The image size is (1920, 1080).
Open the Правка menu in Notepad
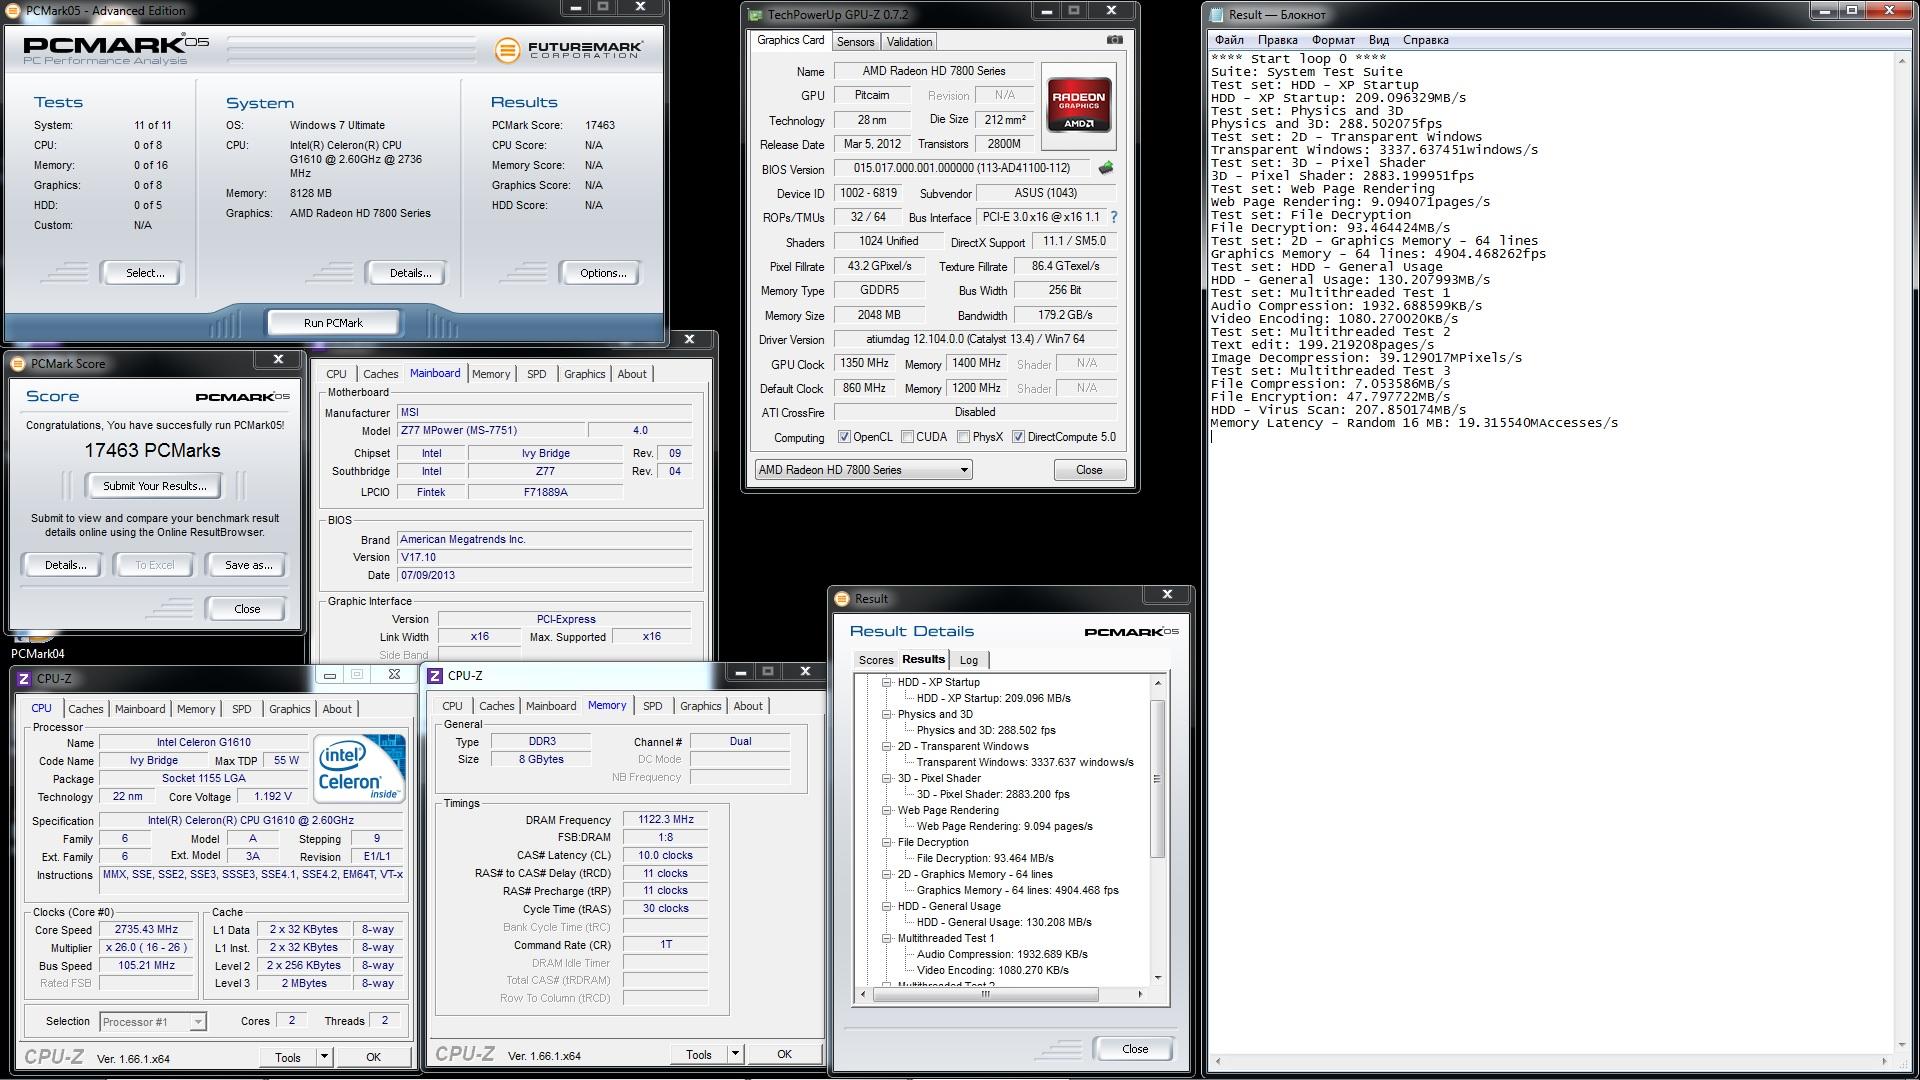(1277, 40)
